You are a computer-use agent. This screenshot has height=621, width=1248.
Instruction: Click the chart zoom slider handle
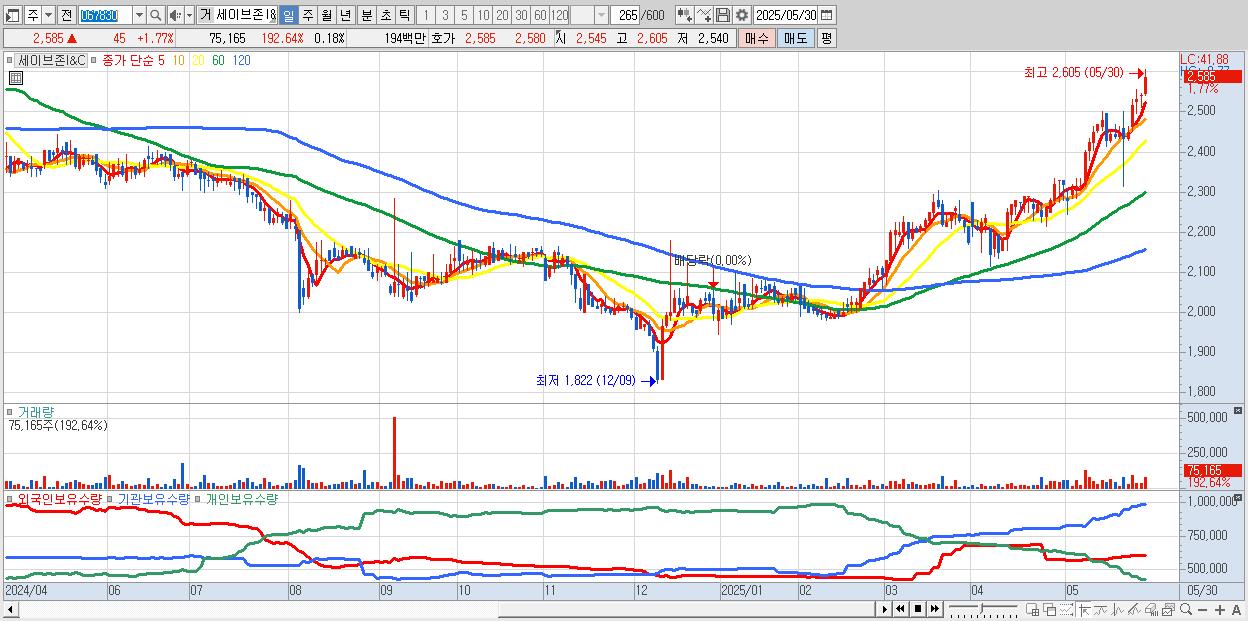click(982, 609)
